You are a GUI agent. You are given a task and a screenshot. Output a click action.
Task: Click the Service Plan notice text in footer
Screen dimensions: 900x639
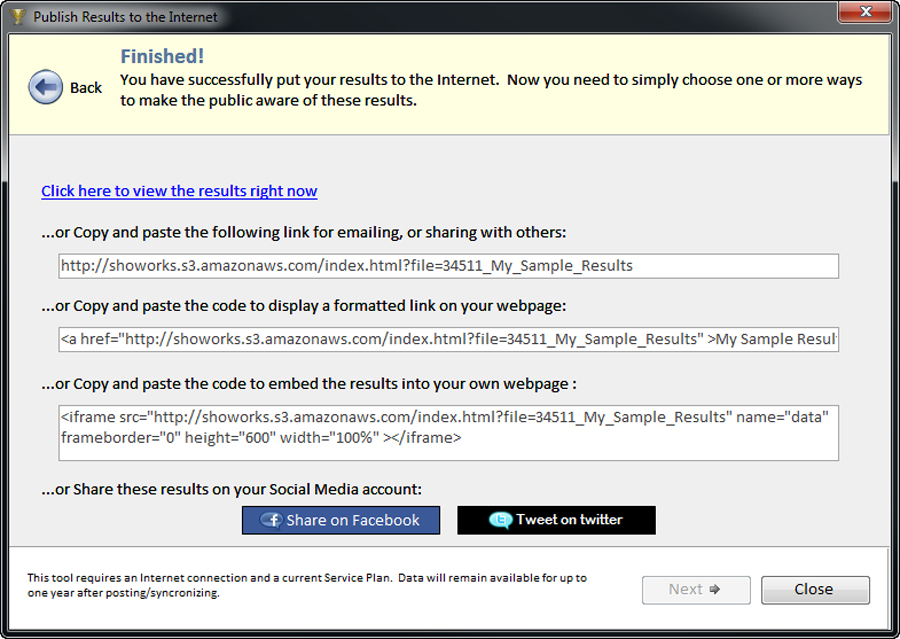[x=306, y=585]
